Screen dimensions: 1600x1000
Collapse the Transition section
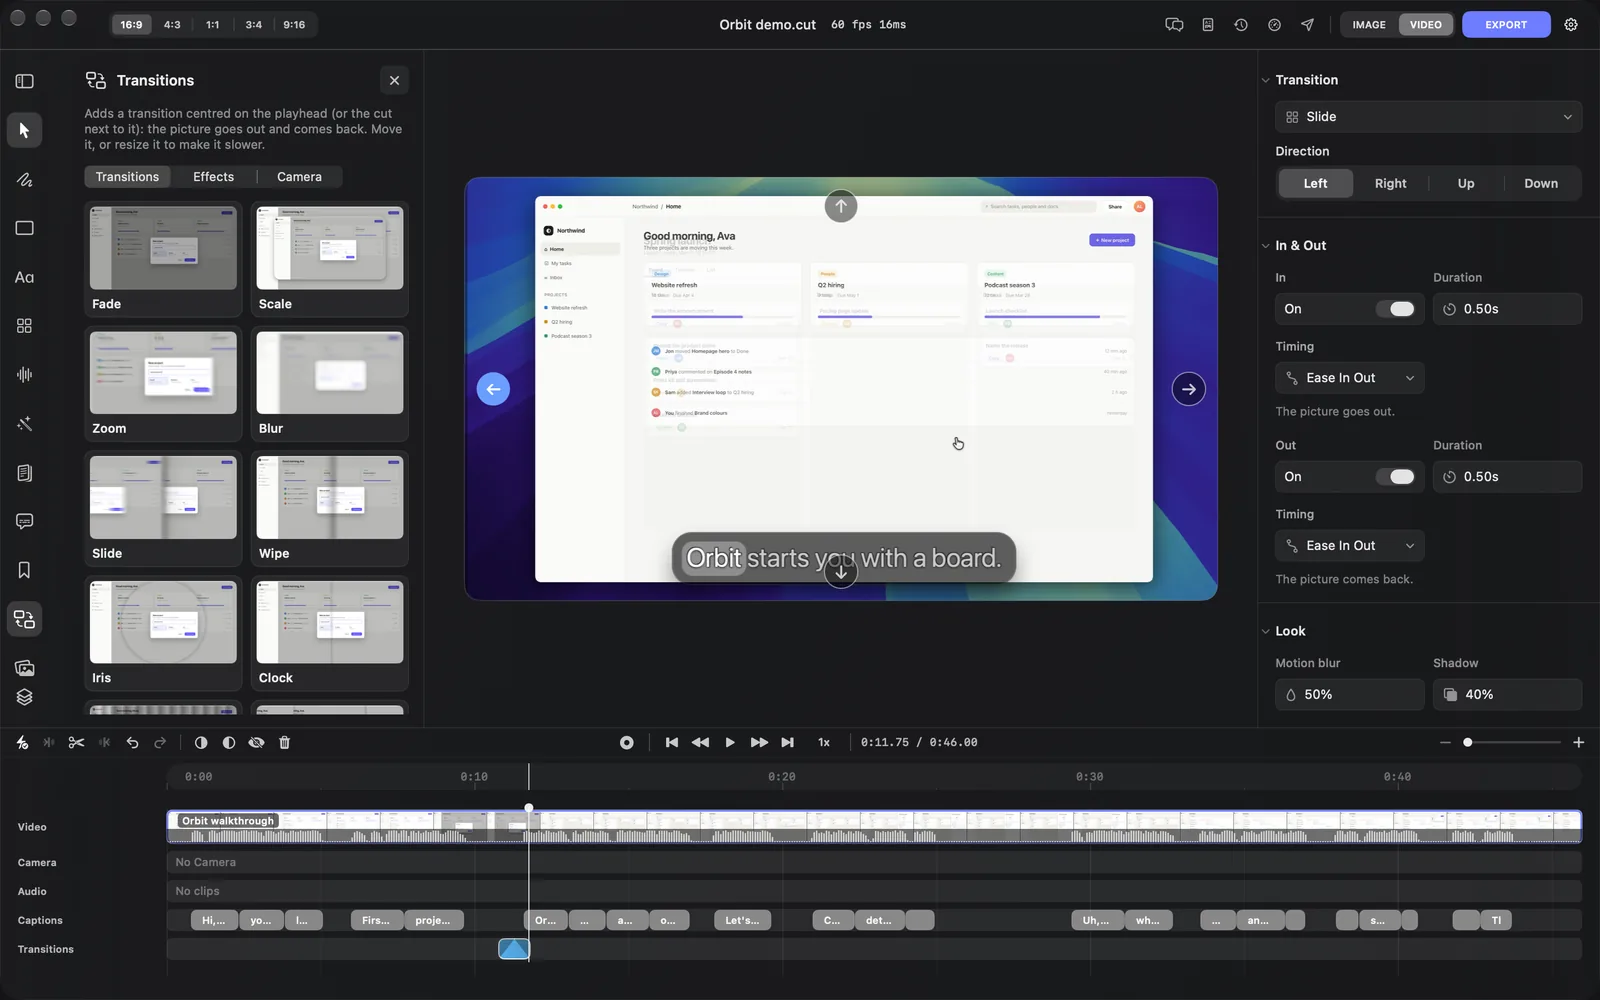[x=1266, y=80]
